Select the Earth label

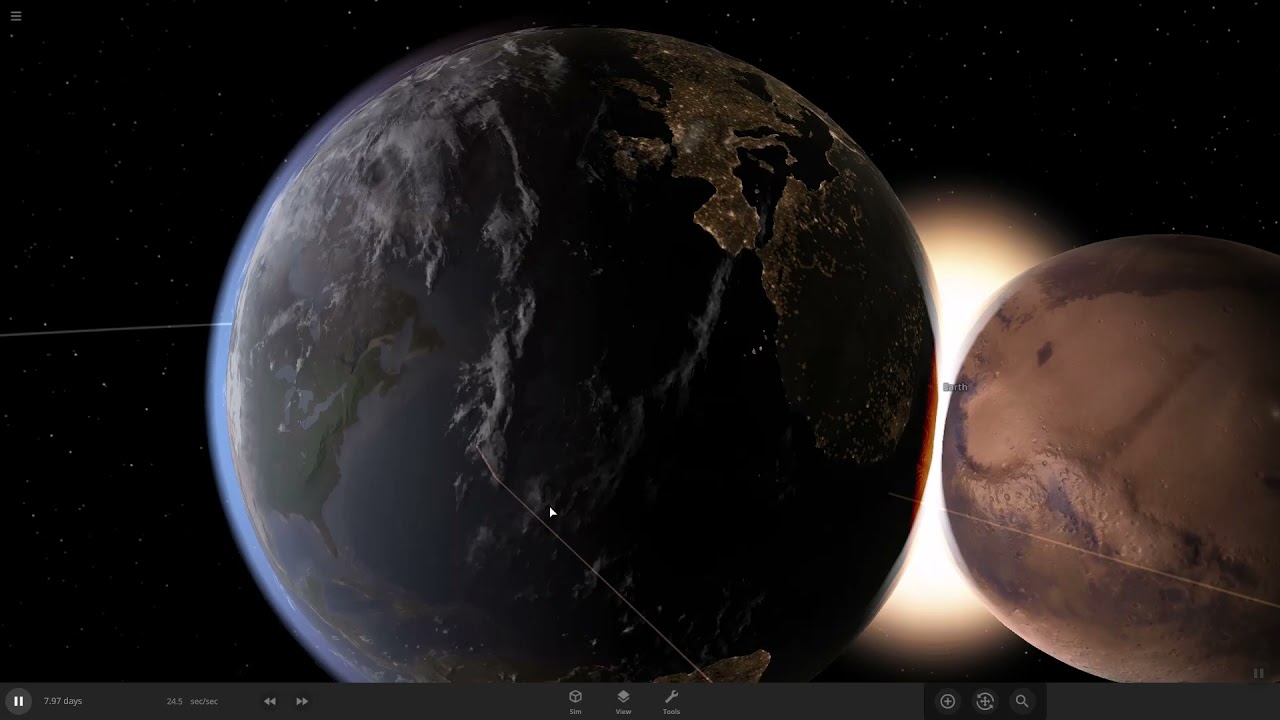click(955, 387)
